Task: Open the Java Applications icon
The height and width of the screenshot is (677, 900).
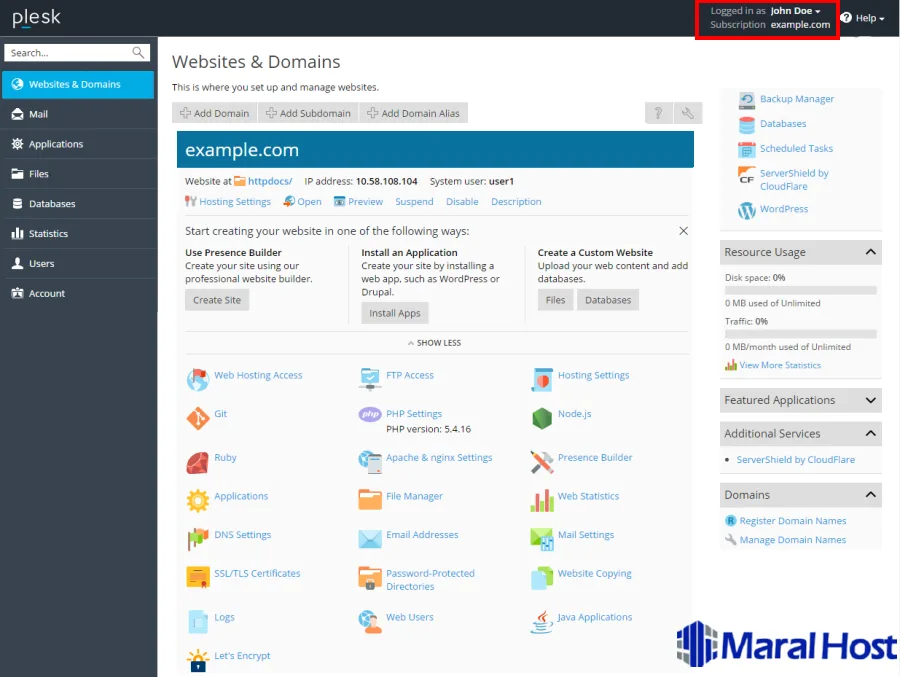Action: (x=542, y=621)
